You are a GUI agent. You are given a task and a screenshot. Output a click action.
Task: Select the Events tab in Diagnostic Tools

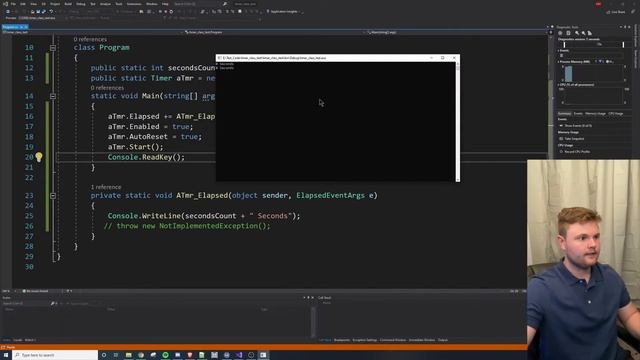pos(578,114)
